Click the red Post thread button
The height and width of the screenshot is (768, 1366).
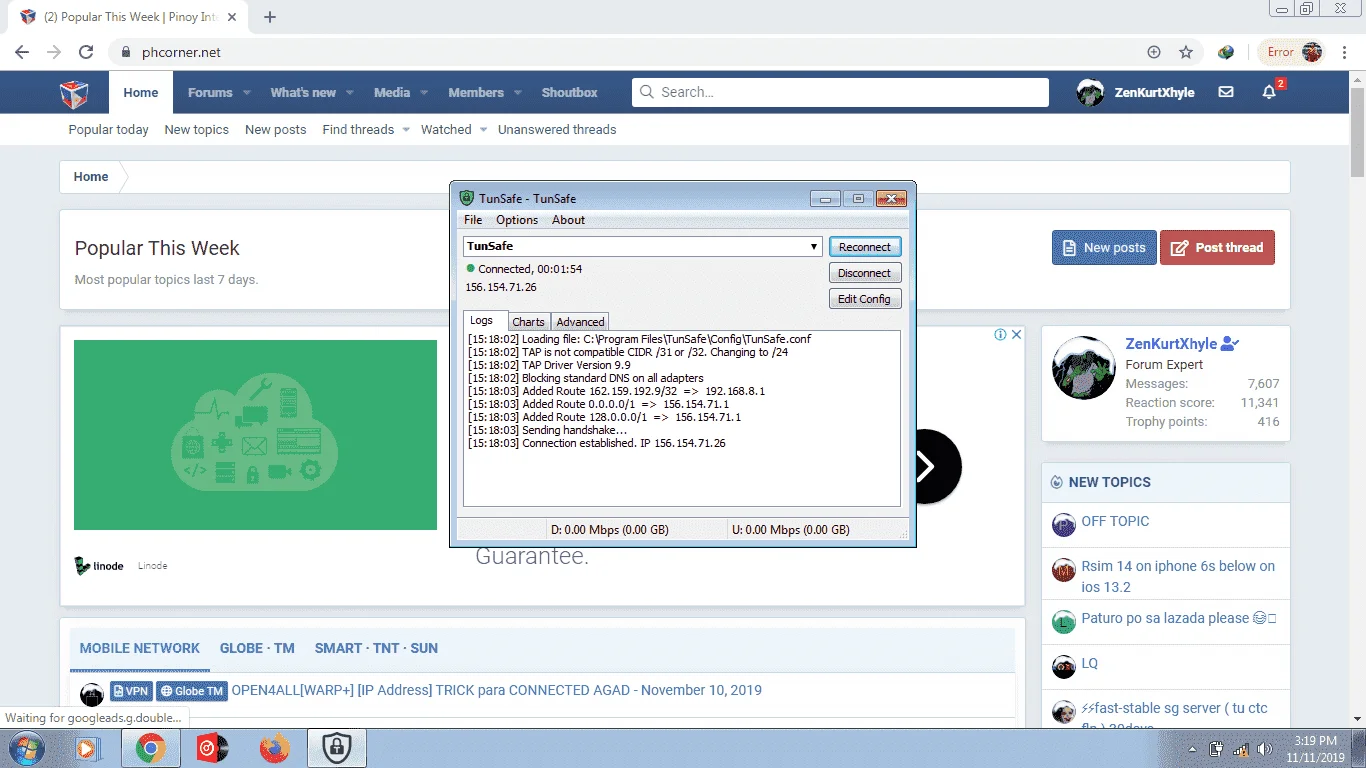[x=1217, y=248]
